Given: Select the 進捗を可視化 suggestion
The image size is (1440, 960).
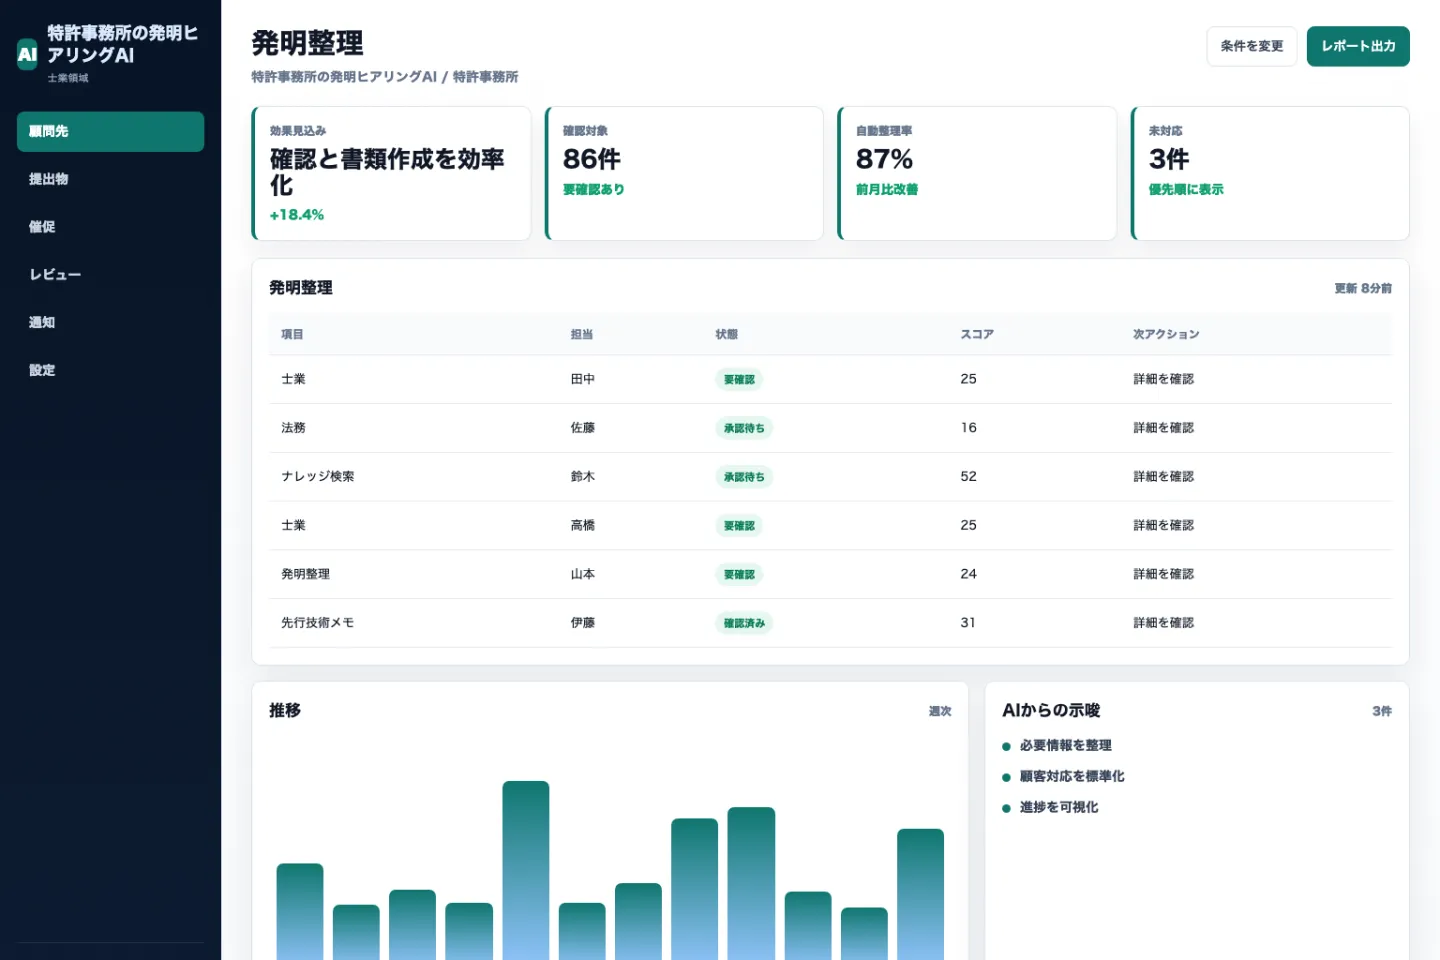Looking at the screenshot, I should coord(1058,808).
